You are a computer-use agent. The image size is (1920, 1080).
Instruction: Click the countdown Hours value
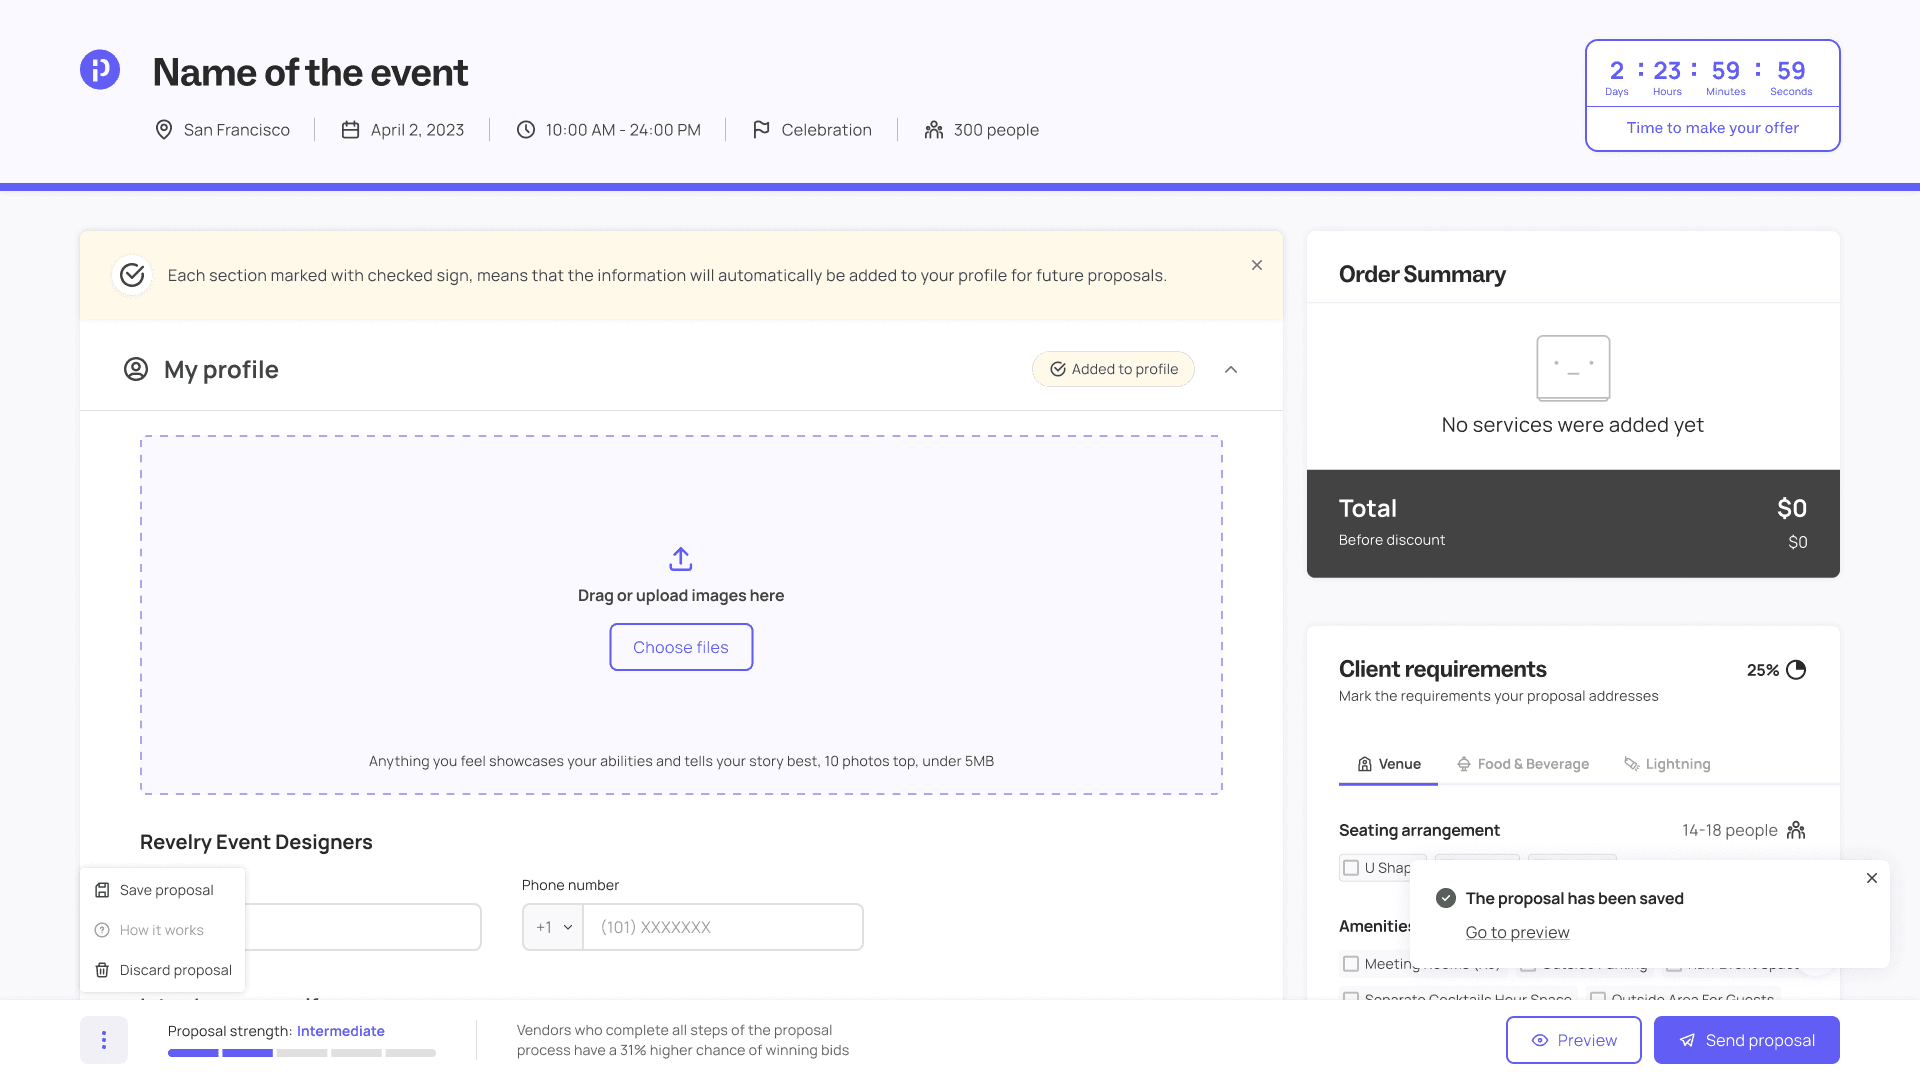click(1667, 71)
